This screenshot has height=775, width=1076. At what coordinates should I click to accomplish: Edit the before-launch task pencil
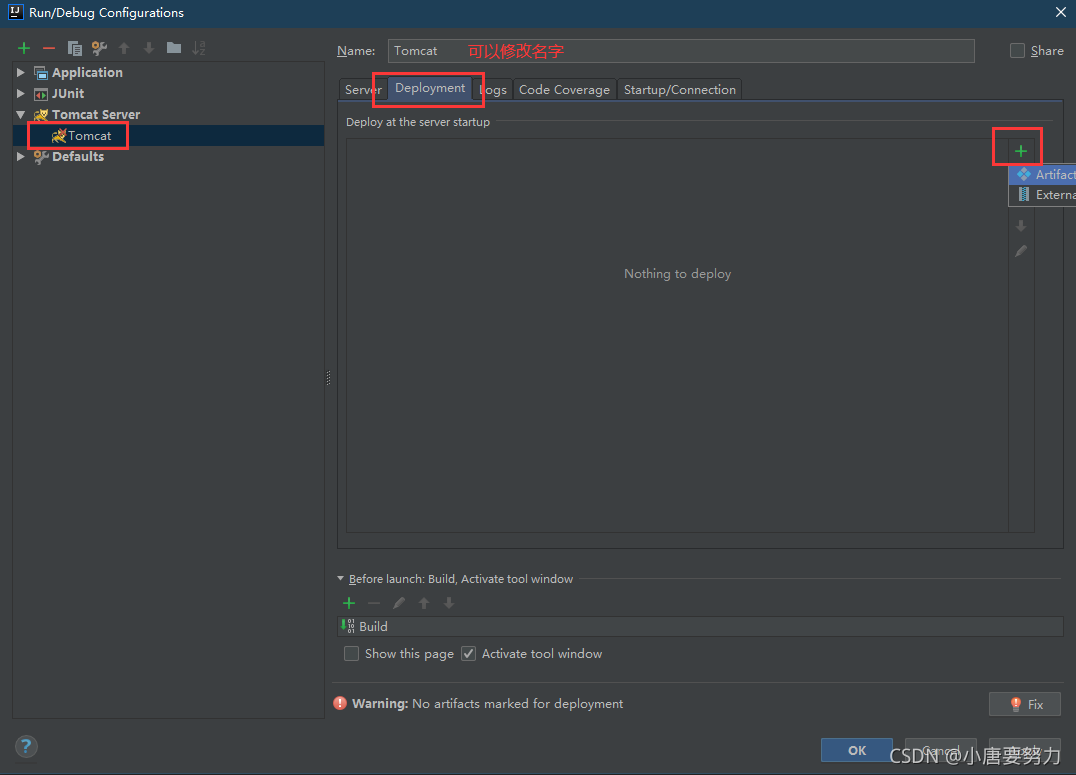[x=399, y=603]
